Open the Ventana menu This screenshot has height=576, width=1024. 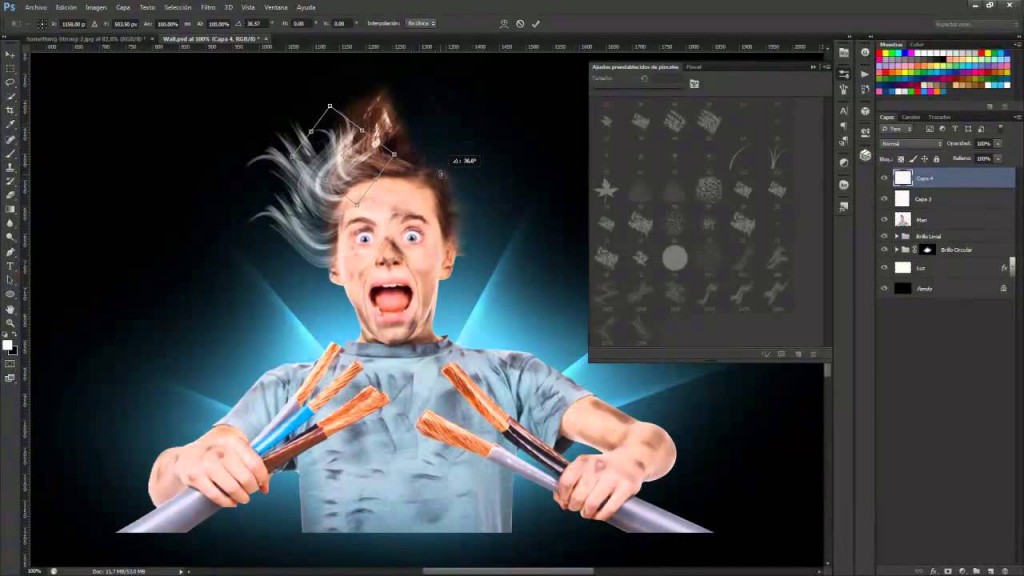[276, 7]
